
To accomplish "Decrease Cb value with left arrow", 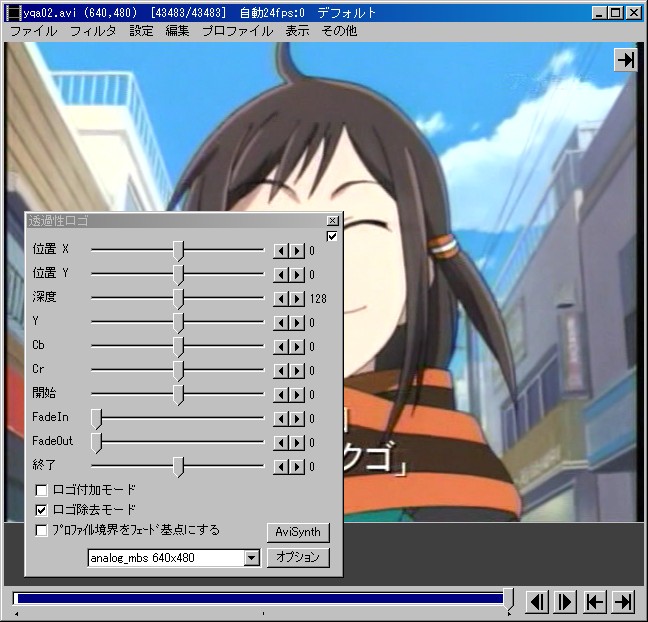I will coord(281,346).
